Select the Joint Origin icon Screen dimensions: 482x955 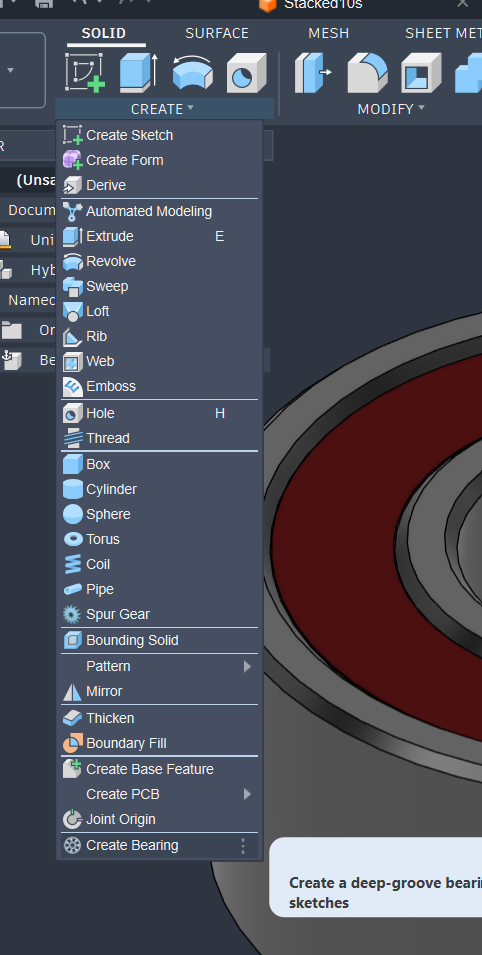click(x=73, y=819)
